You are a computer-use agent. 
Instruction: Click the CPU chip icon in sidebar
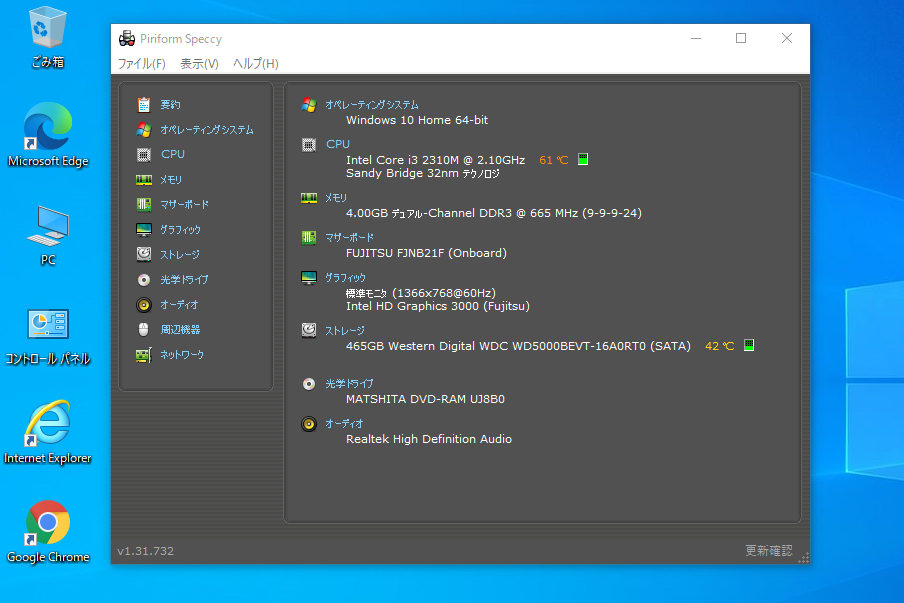(144, 154)
